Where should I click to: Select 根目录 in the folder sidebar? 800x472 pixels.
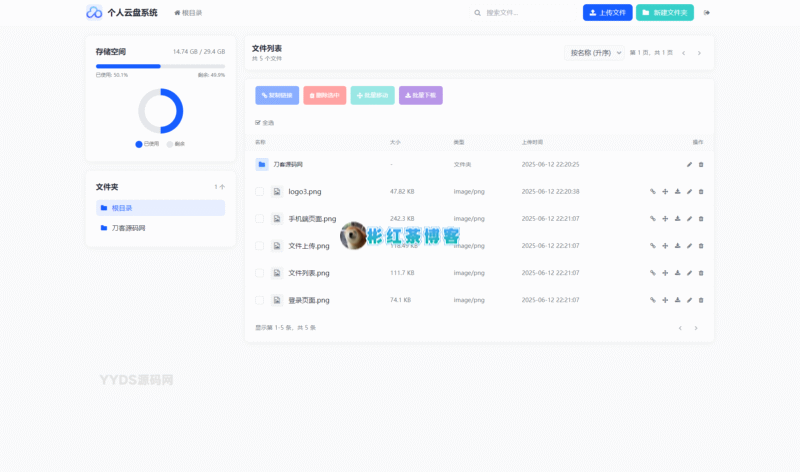(x=160, y=208)
